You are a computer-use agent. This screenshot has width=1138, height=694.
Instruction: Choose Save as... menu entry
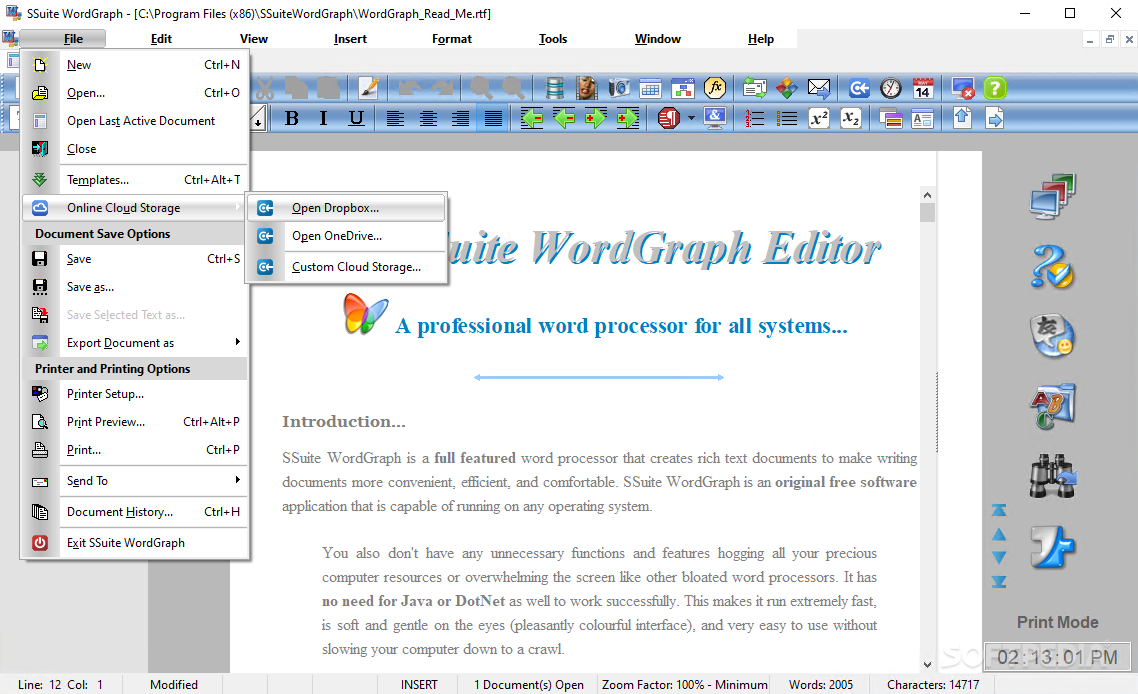click(135, 287)
